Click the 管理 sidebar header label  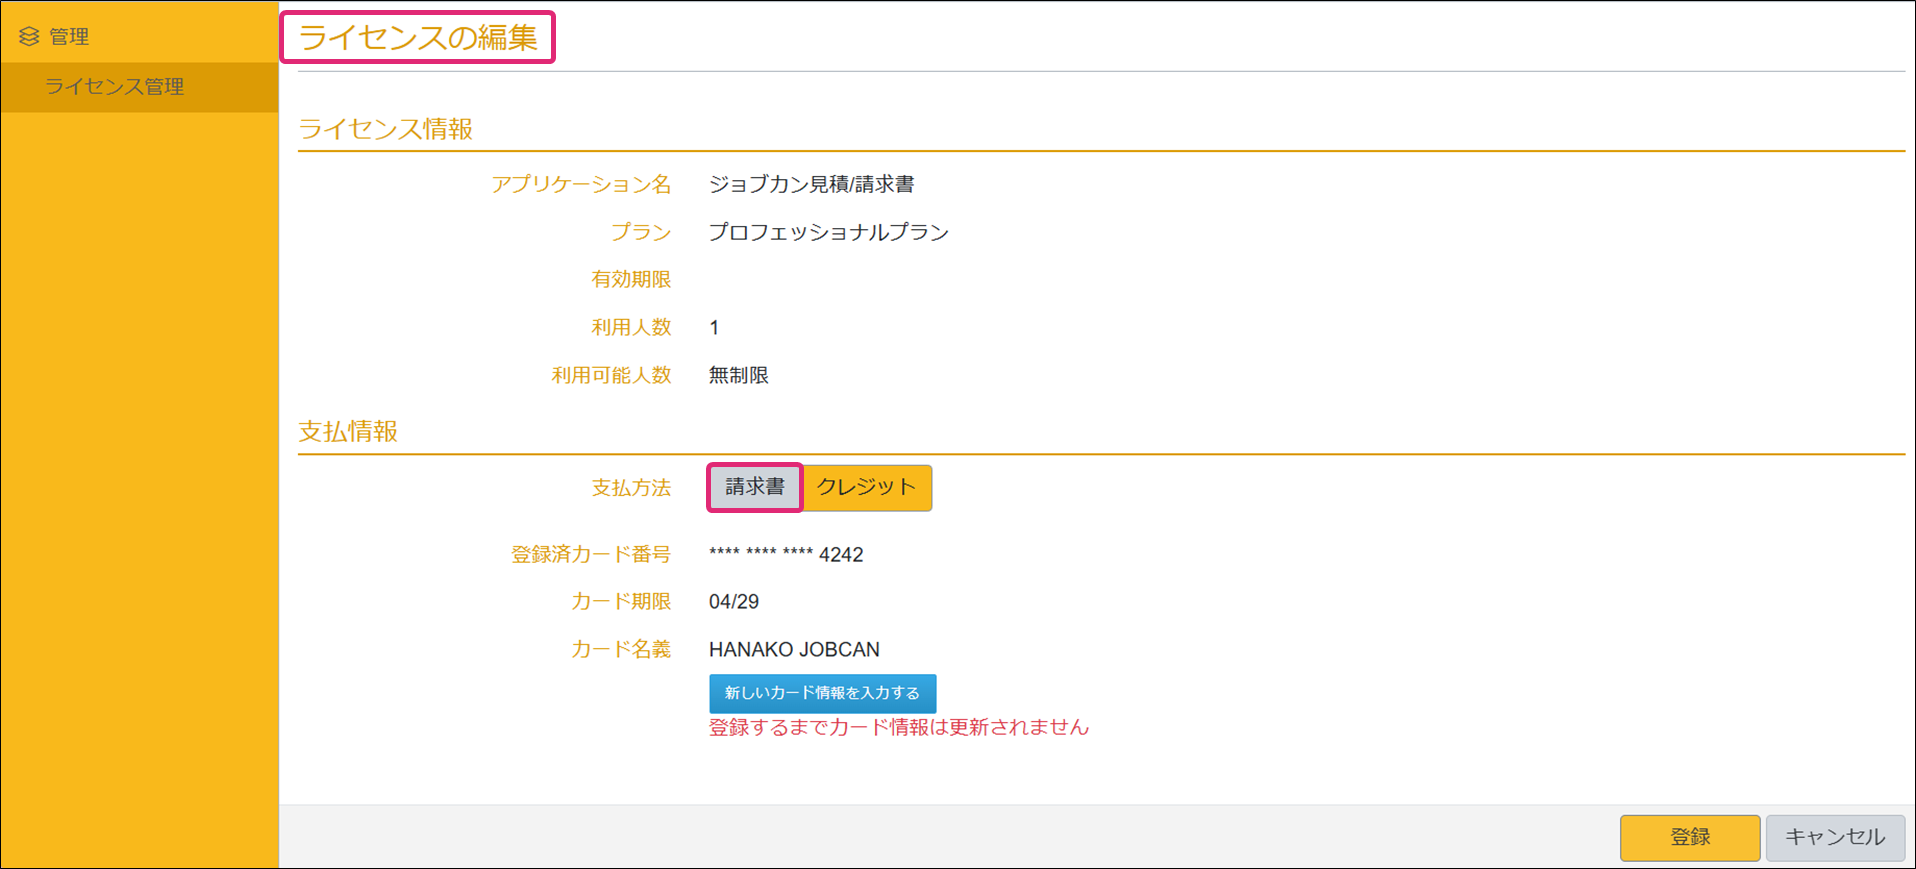coord(69,37)
